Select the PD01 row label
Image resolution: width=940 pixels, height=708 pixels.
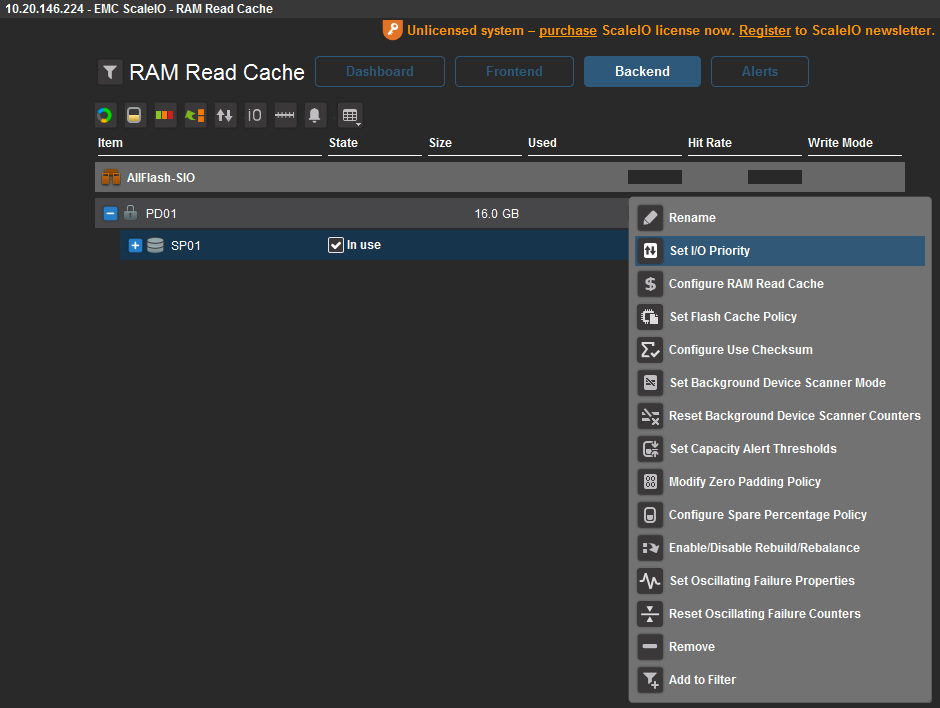pyautogui.click(x=161, y=213)
